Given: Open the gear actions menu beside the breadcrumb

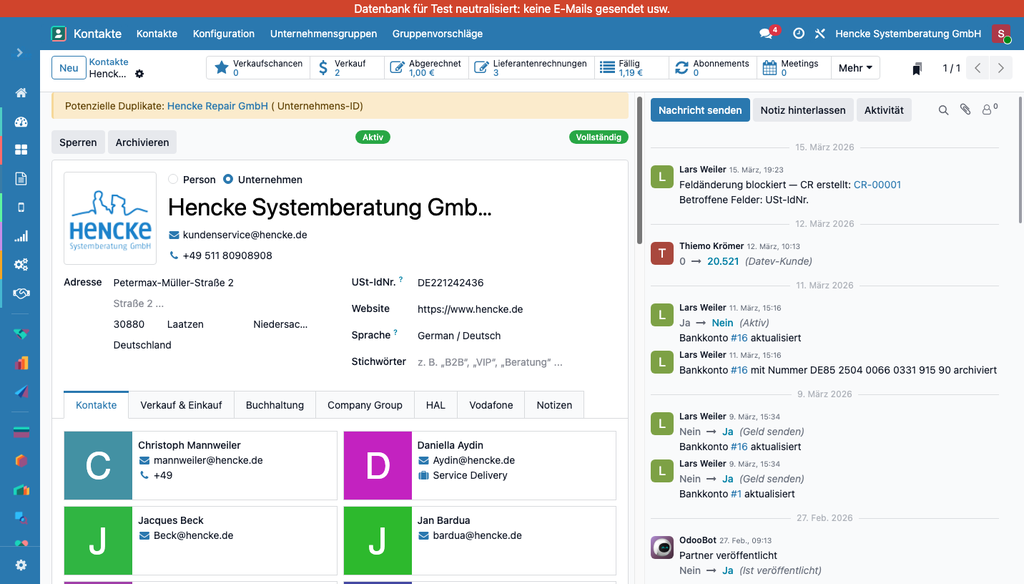Looking at the screenshot, I should [x=140, y=74].
